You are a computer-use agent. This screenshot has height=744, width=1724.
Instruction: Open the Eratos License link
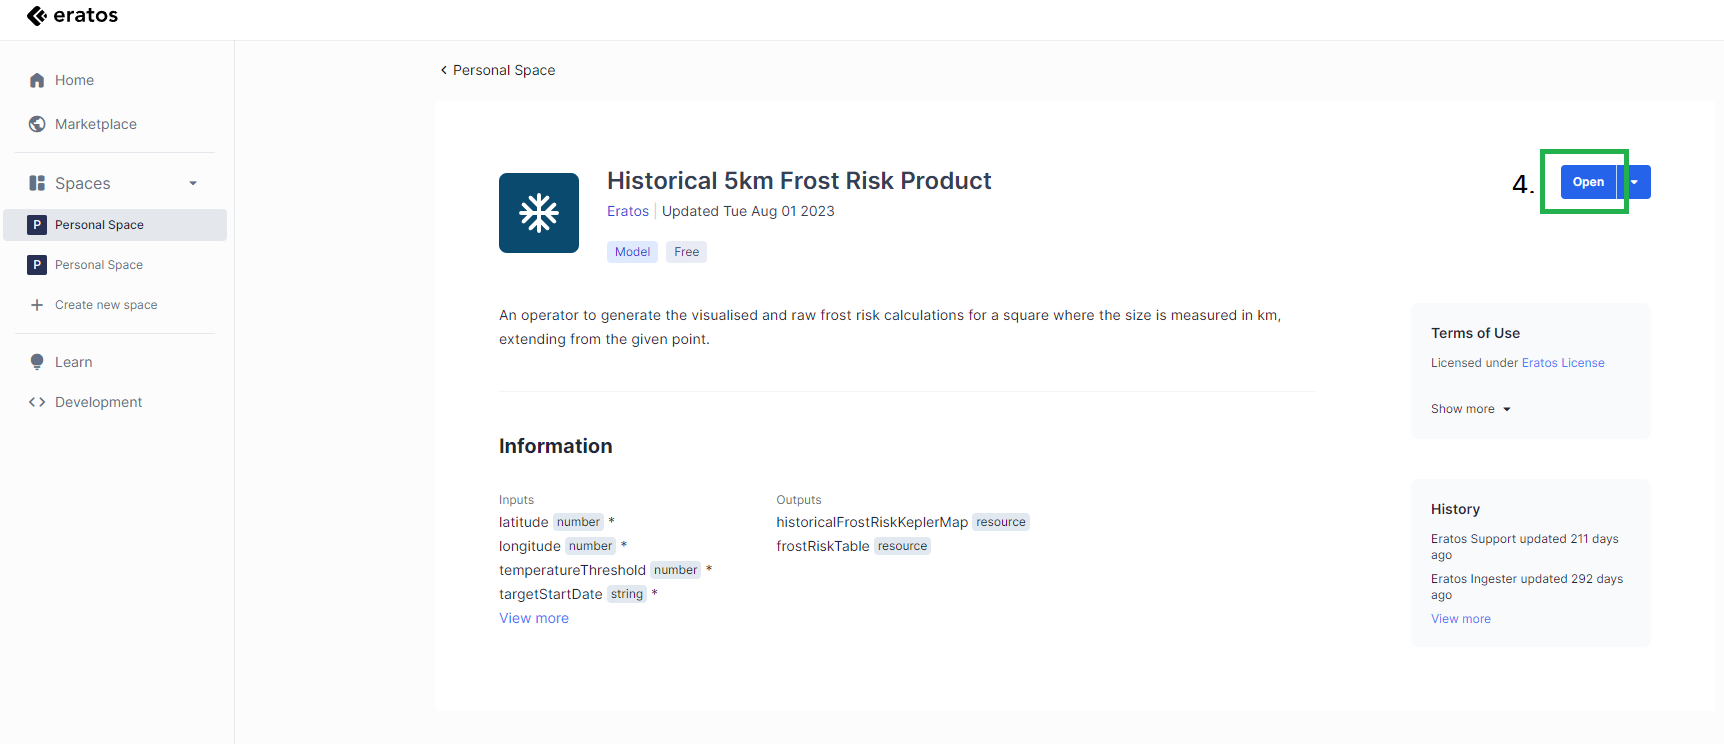point(1563,363)
